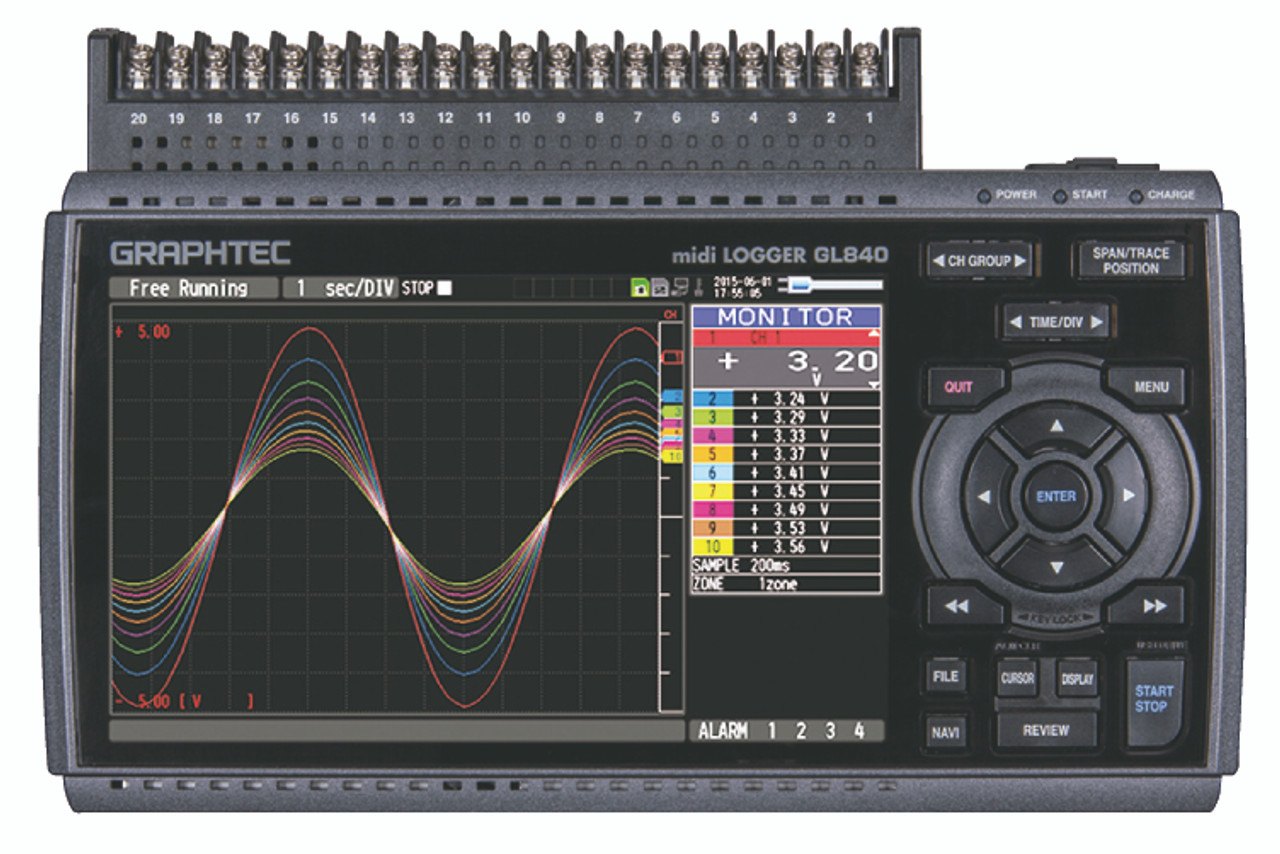
Task: Click the green SD card status icon
Action: pos(639,285)
